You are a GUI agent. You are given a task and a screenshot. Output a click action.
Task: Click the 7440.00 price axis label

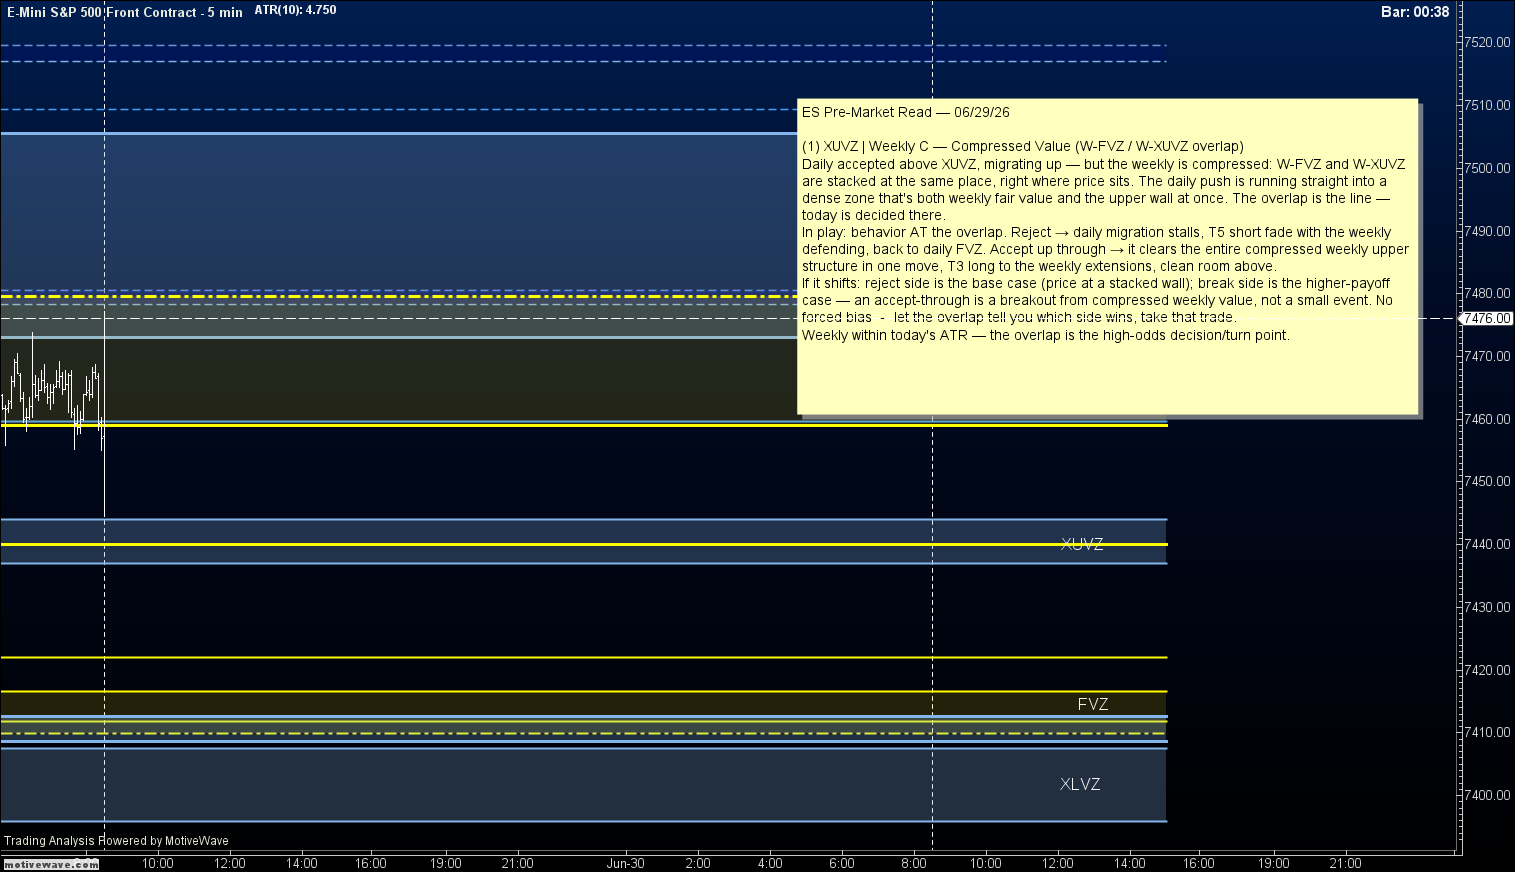coord(1487,544)
